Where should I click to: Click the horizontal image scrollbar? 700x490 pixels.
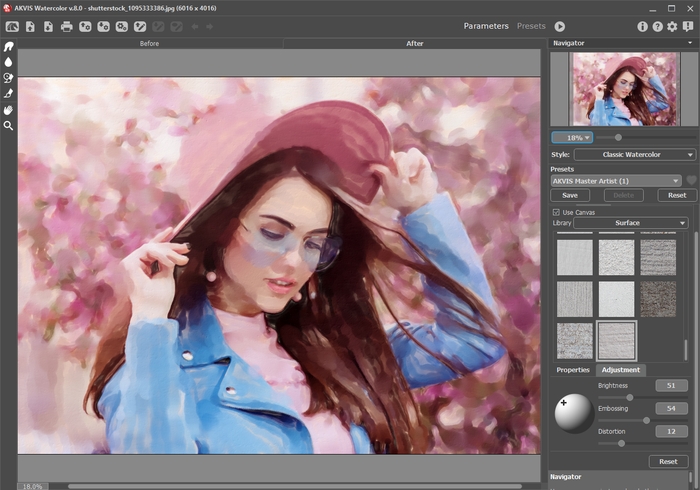295,486
